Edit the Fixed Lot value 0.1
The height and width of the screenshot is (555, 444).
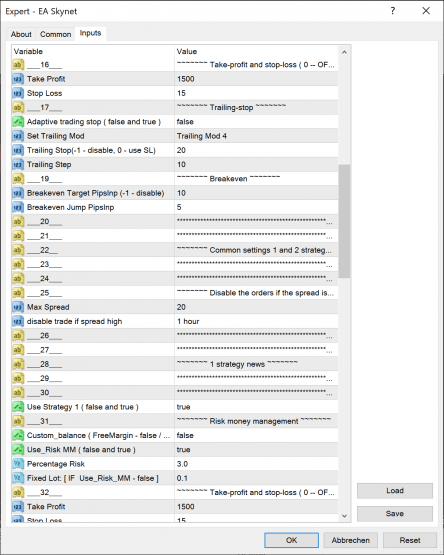[256, 478]
